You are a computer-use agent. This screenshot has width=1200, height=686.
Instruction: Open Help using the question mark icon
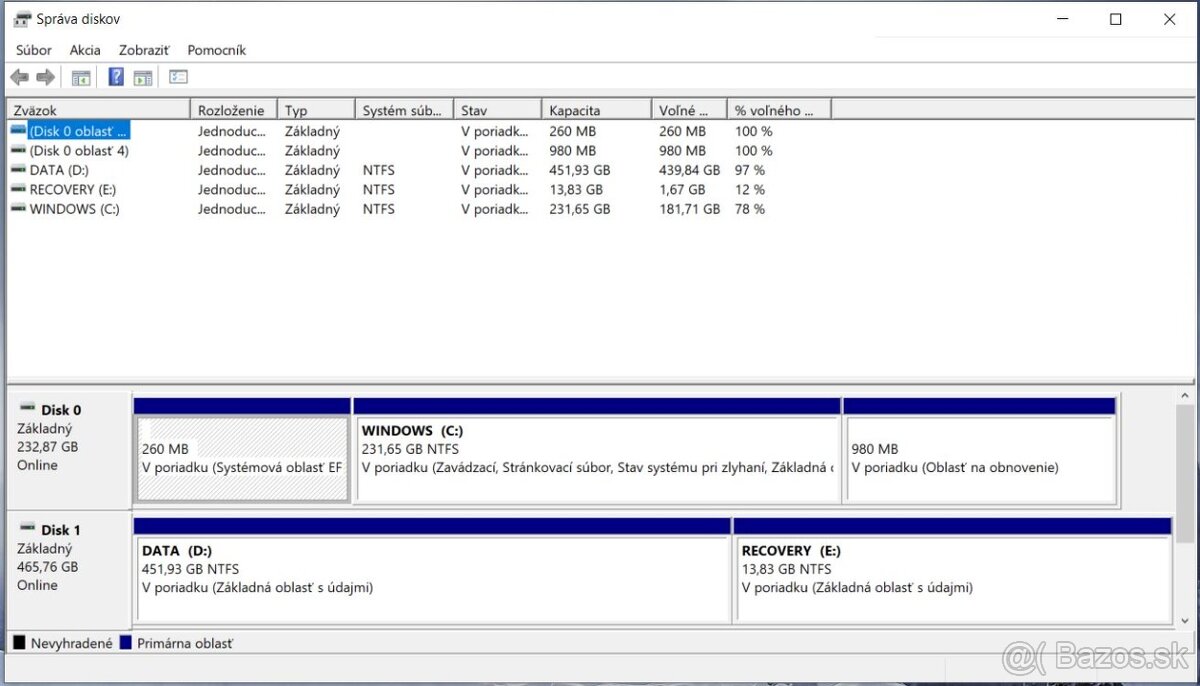click(x=117, y=76)
